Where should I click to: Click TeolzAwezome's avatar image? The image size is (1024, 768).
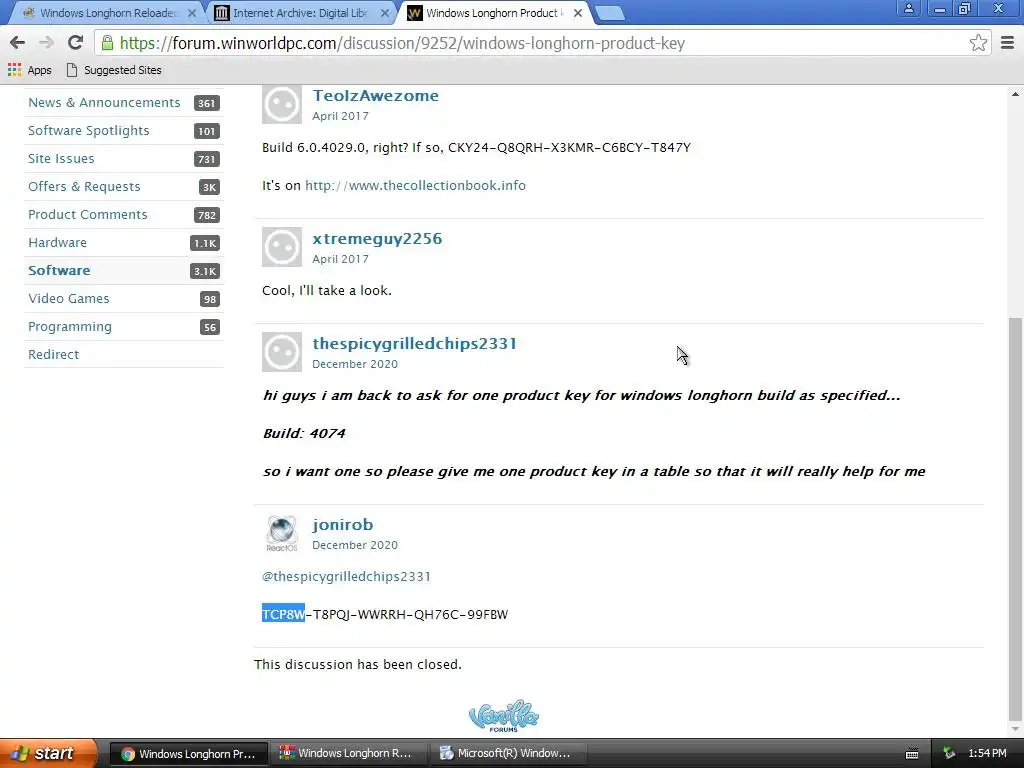pos(281,103)
